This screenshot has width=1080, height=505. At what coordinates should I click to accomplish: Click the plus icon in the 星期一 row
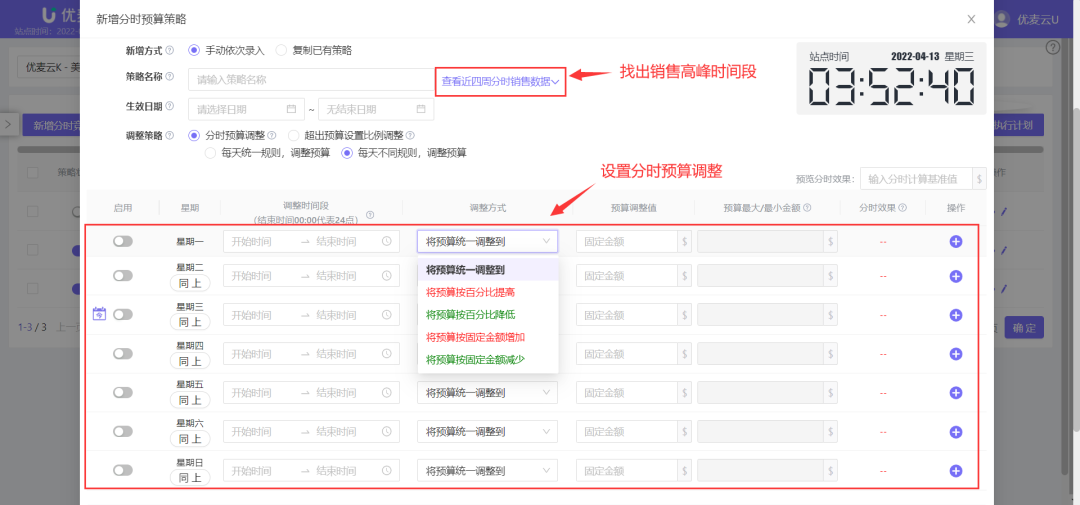coord(955,241)
